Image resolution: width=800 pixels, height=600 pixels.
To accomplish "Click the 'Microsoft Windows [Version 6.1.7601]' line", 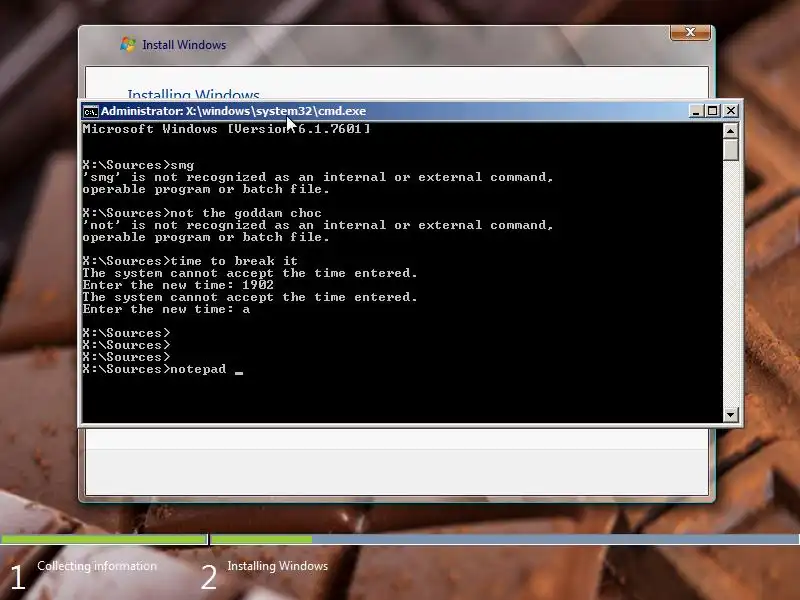I will [x=227, y=129].
